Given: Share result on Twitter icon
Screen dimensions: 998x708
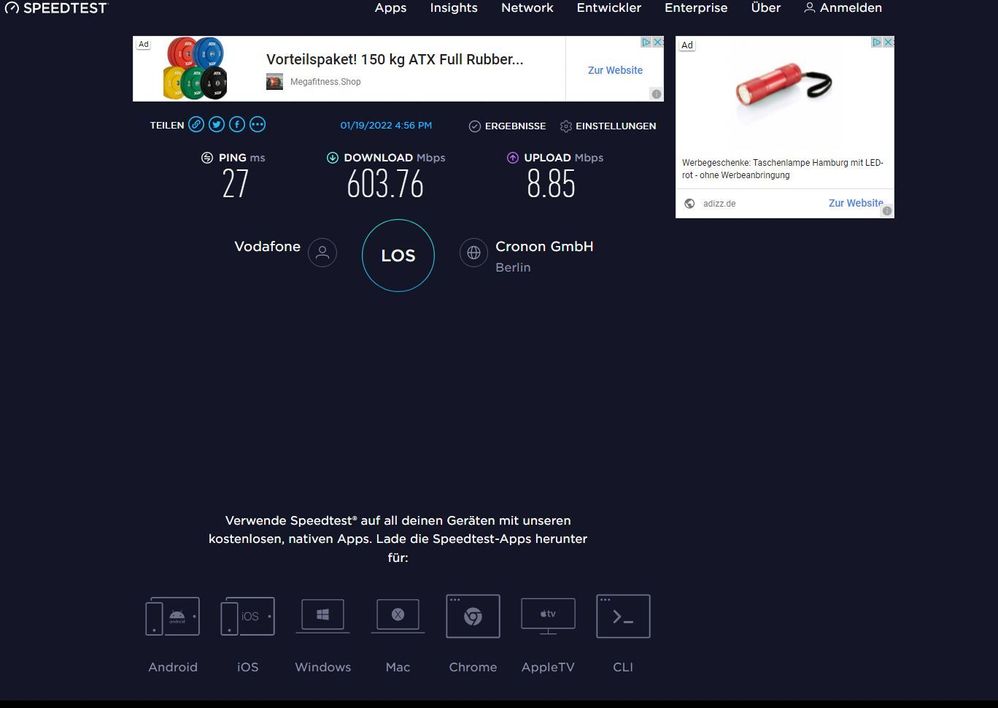Looking at the screenshot, I should [216, 125].
